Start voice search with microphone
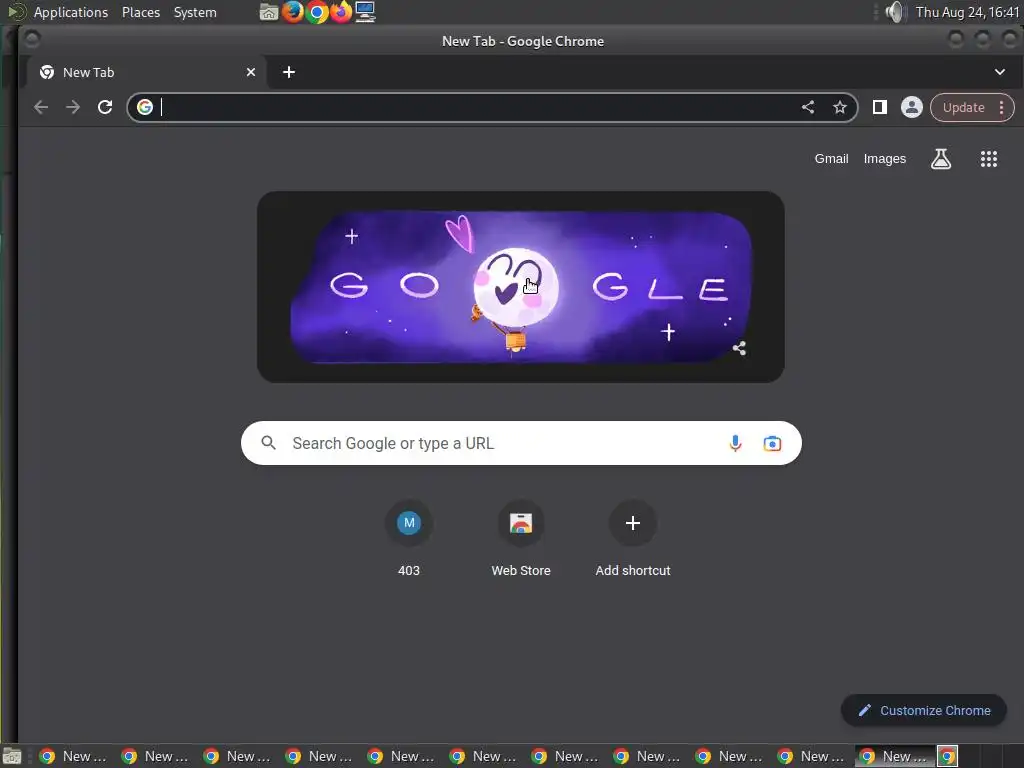 click(x=735, y=443)
